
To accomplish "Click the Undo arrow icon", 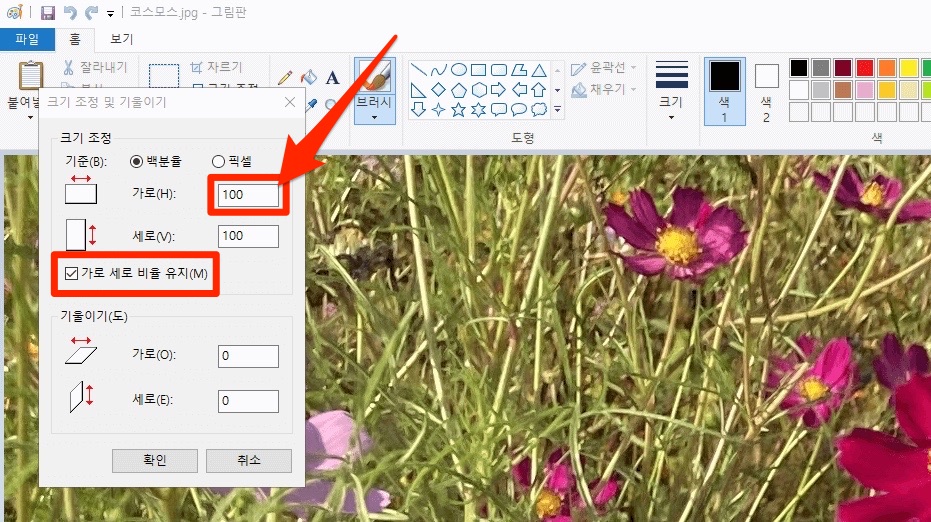I will pos(71,12).
